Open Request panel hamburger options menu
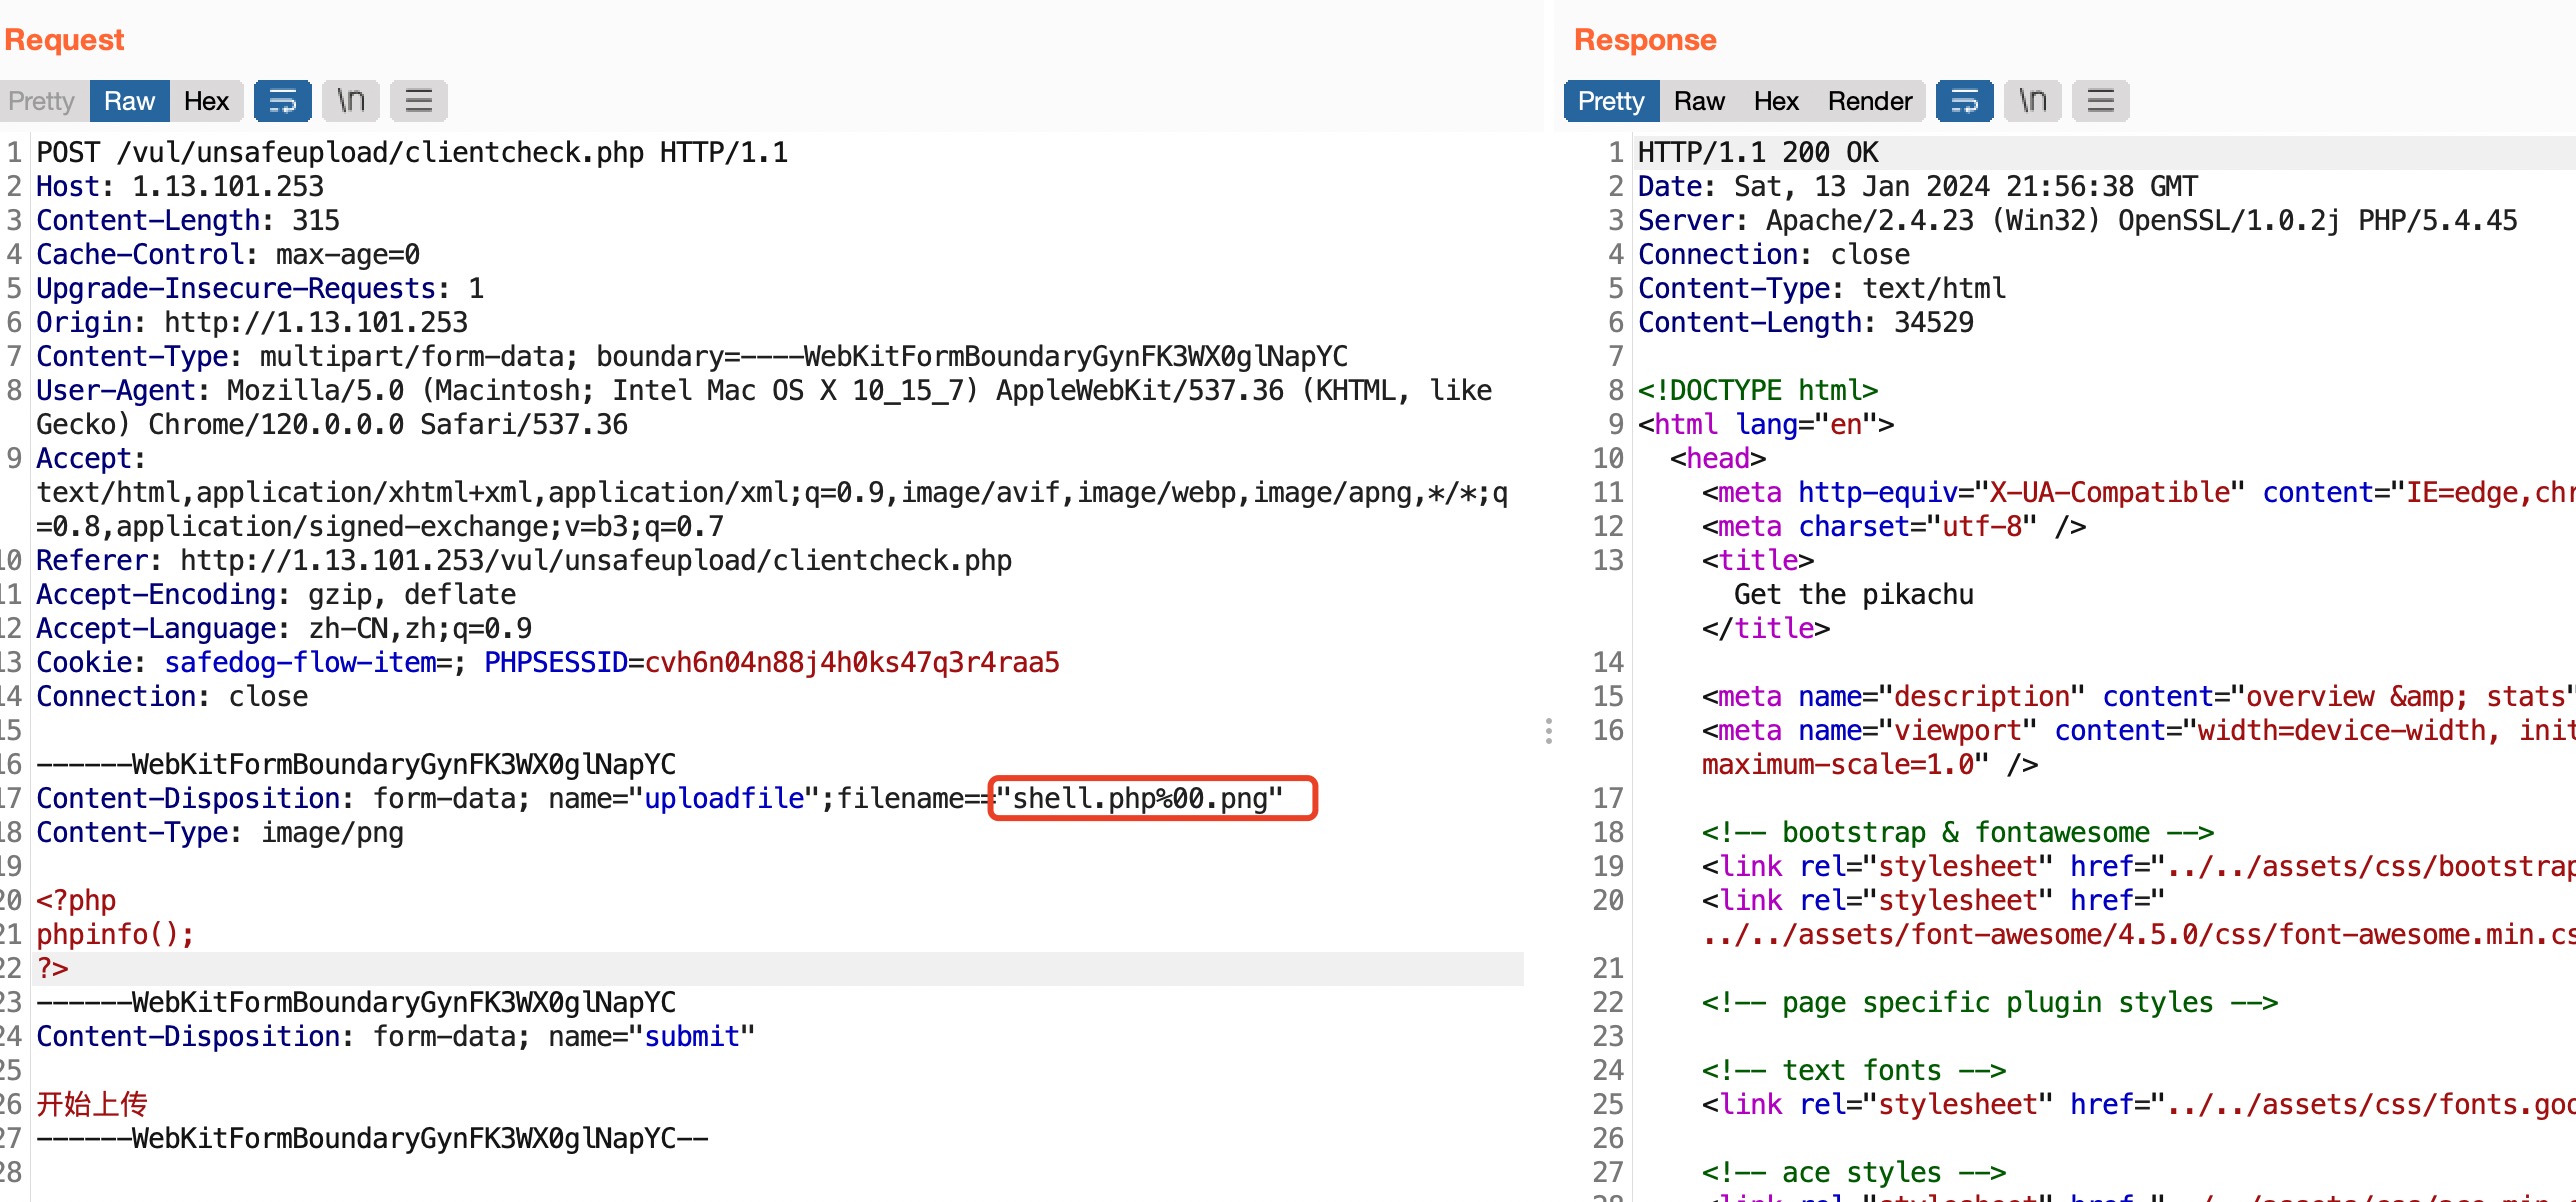Screen dimensions: 2576x1202 (x=418, y=101)
